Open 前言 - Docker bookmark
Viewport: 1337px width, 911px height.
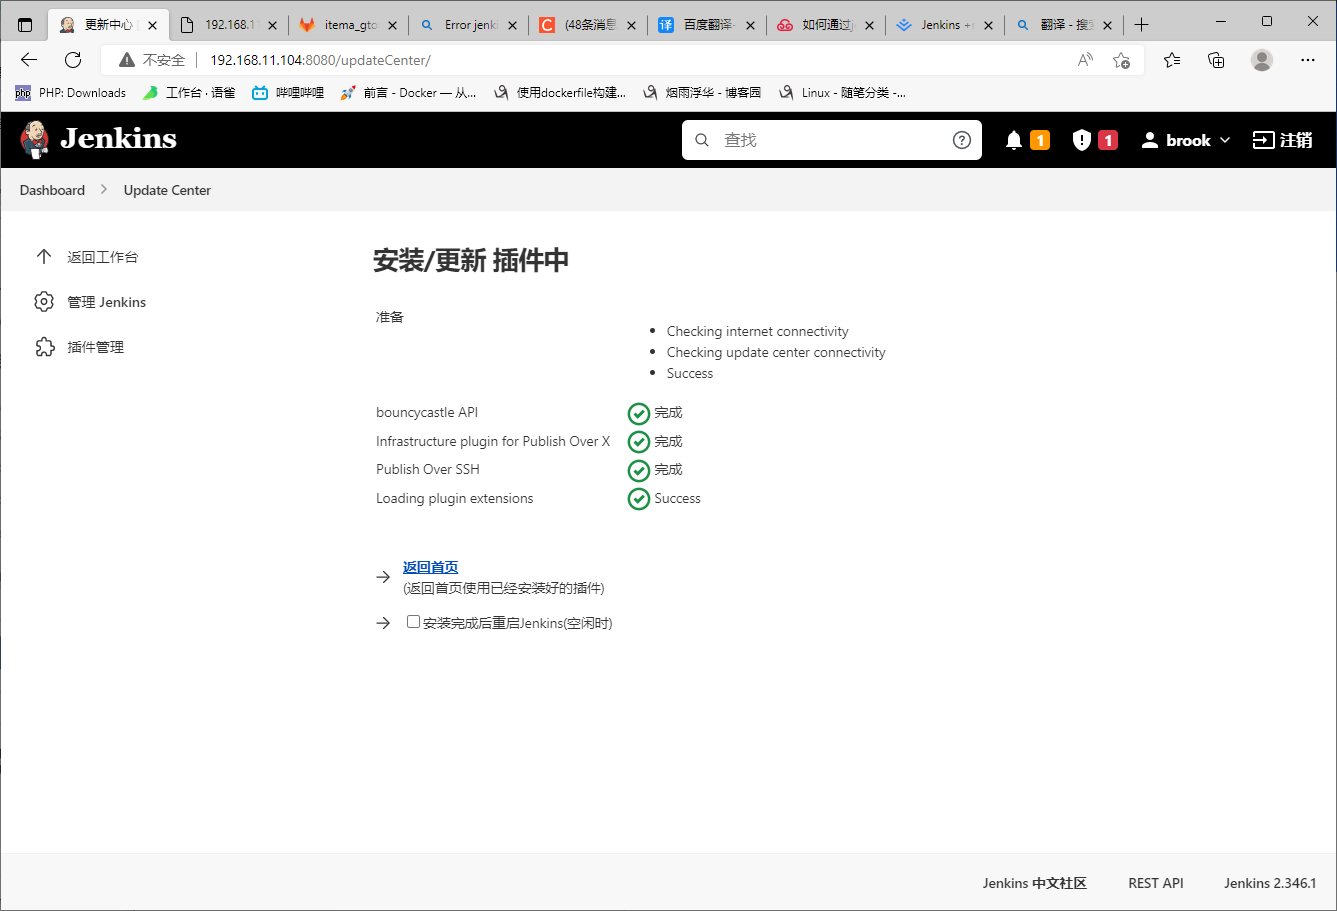point(408,93)
